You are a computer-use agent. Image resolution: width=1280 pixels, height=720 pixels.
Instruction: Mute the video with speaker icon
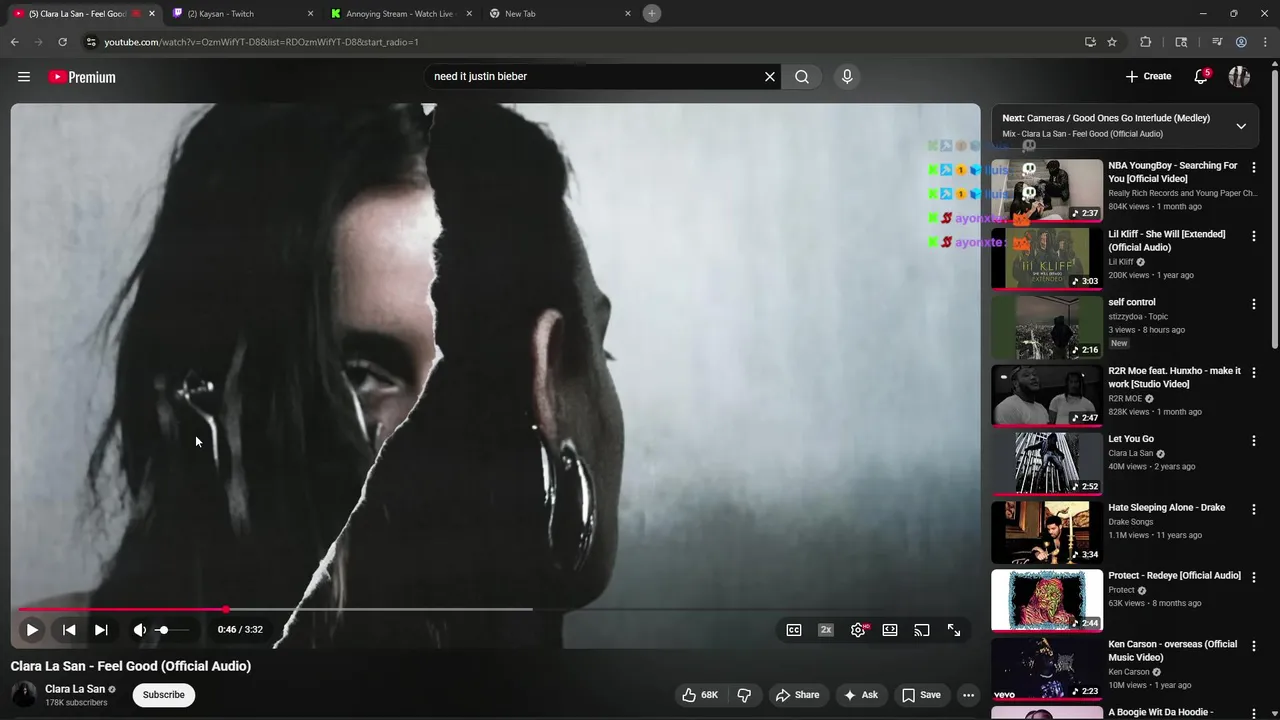pyautogui.click(x=140, y=630)
